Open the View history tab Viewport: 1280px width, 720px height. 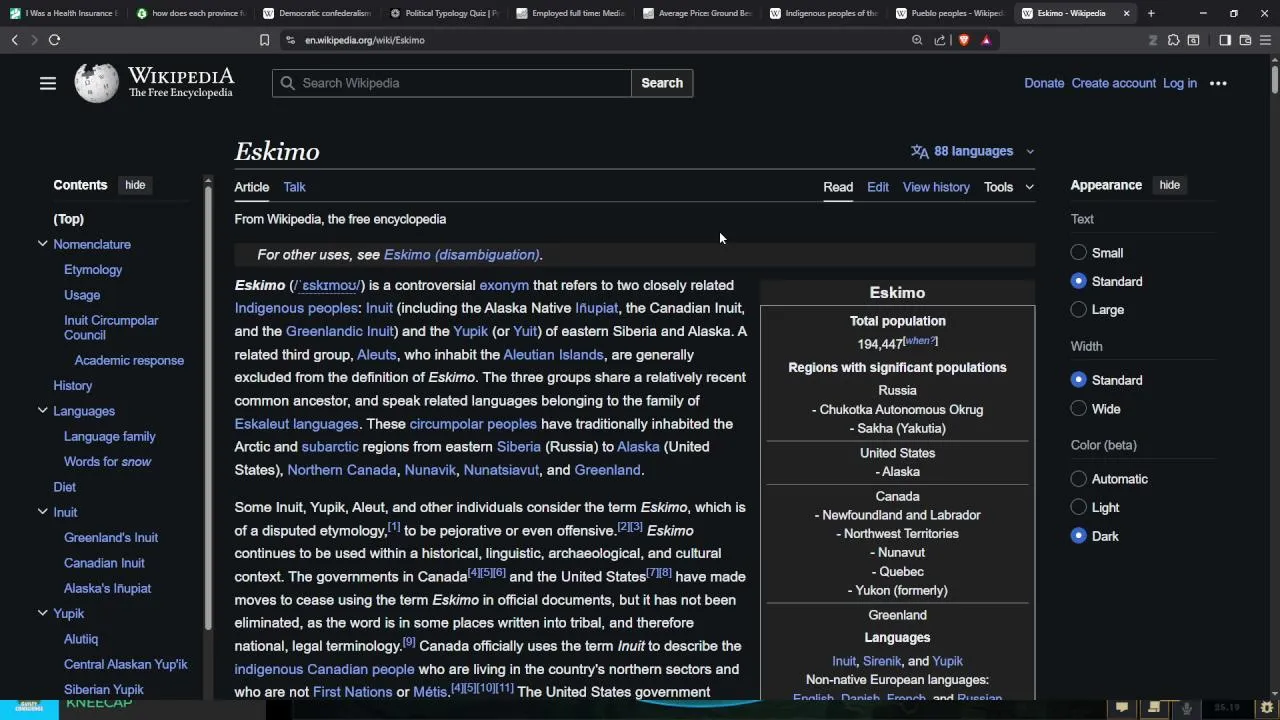click(x=936, y=187)
